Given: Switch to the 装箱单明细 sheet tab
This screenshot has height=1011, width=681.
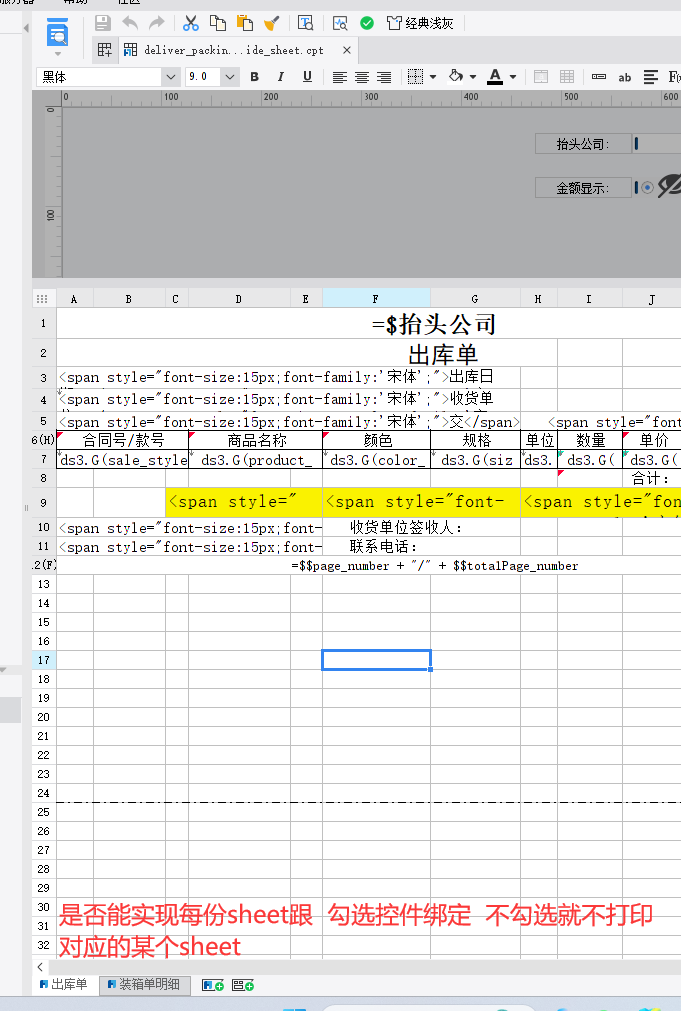Looking at the screenshot, I should click(144, 985).
